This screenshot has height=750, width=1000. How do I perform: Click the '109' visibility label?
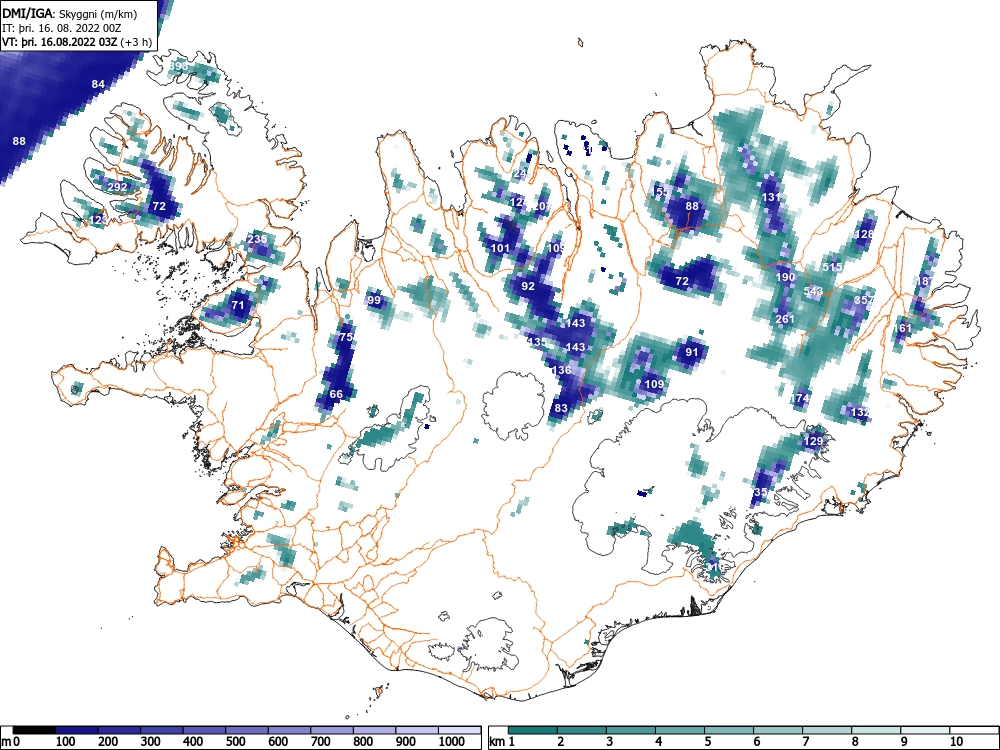(654, 384)
